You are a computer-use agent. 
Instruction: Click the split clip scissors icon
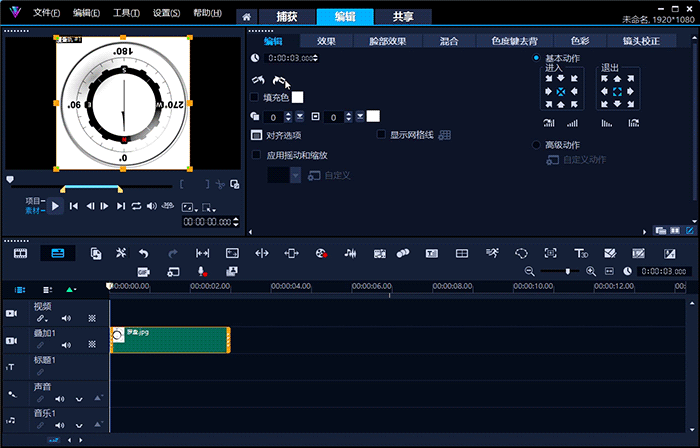pos(220,184)
